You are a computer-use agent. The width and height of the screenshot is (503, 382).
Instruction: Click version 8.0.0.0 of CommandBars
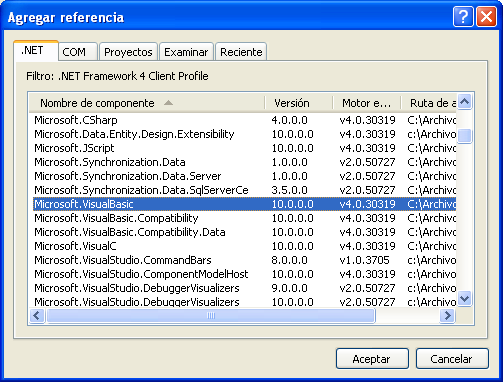point(289,260)
